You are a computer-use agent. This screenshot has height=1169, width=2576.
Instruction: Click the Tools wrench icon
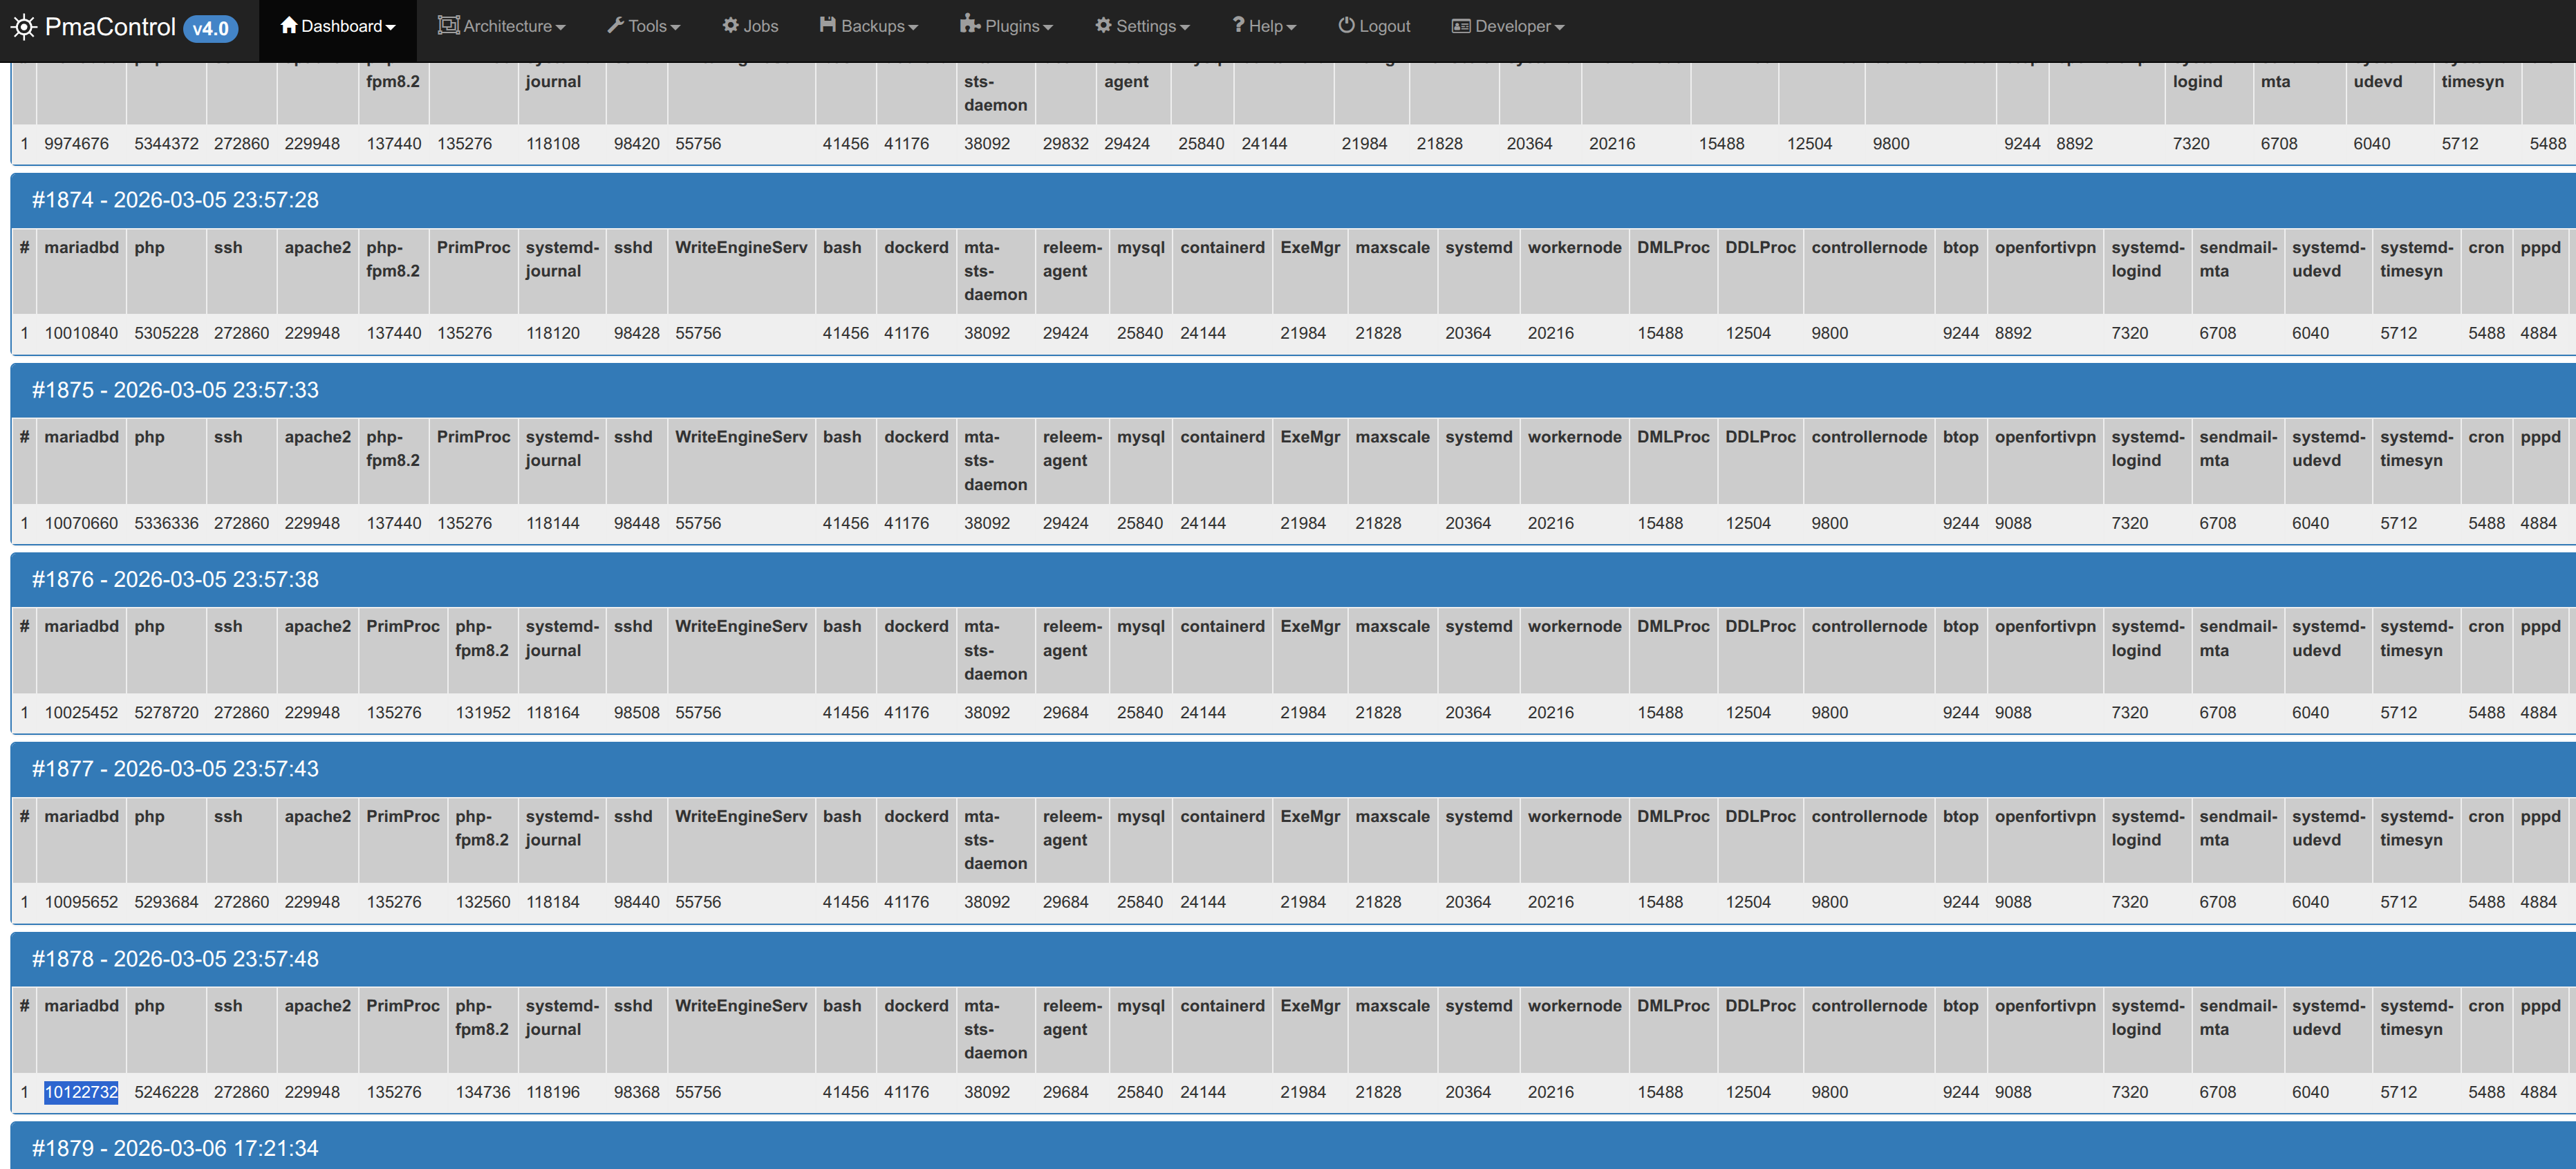pyautogui.click(x=616, y=25)
